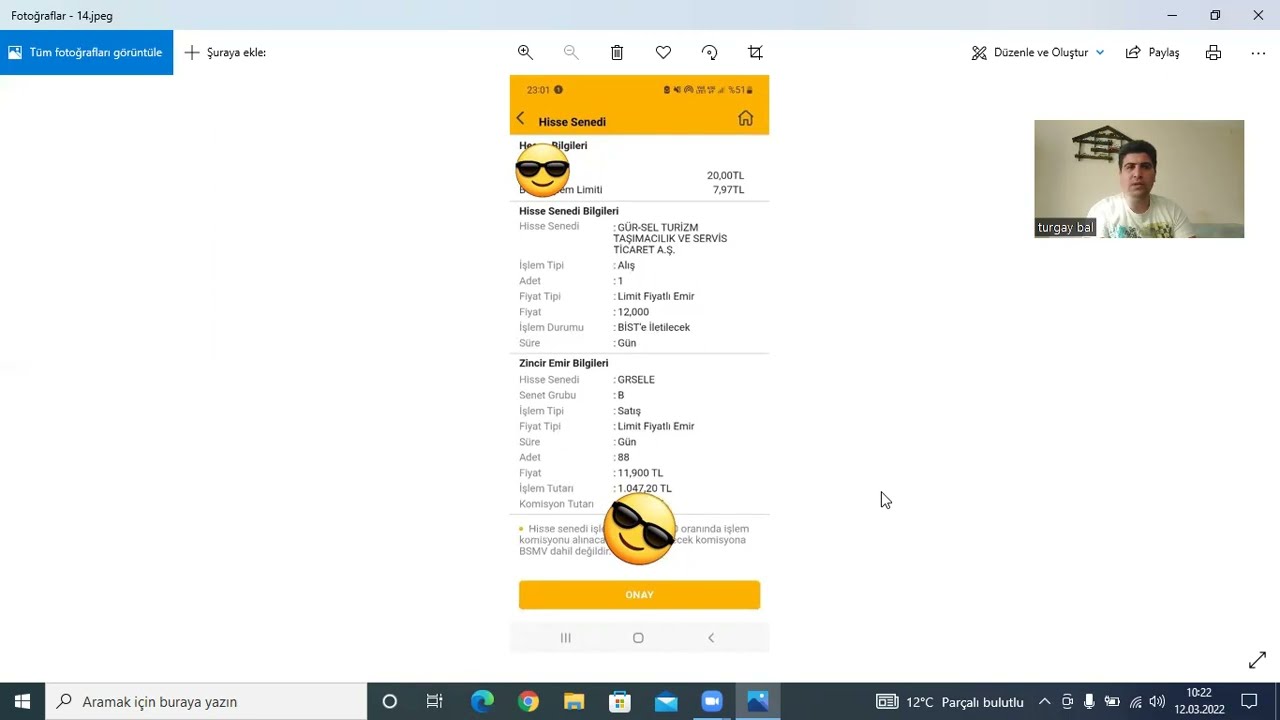Open Cortana circle icon on taskbar
Viewport: 1280px width, 720px height.
[390, 701]
